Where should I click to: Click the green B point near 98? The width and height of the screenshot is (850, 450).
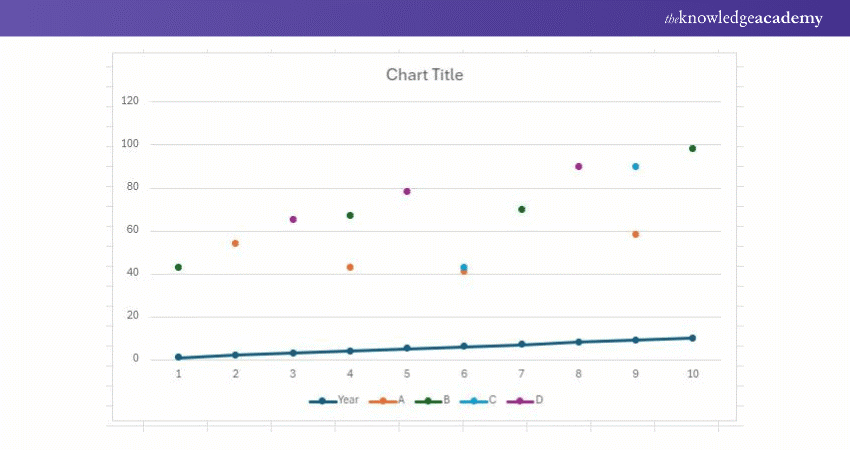(692, 148)
